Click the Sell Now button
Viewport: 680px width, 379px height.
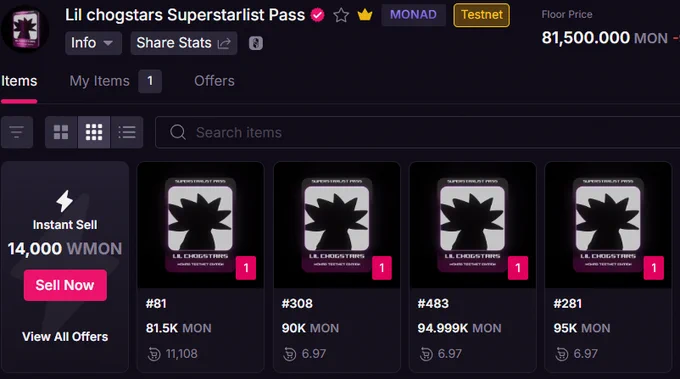[x=65, y=285]
